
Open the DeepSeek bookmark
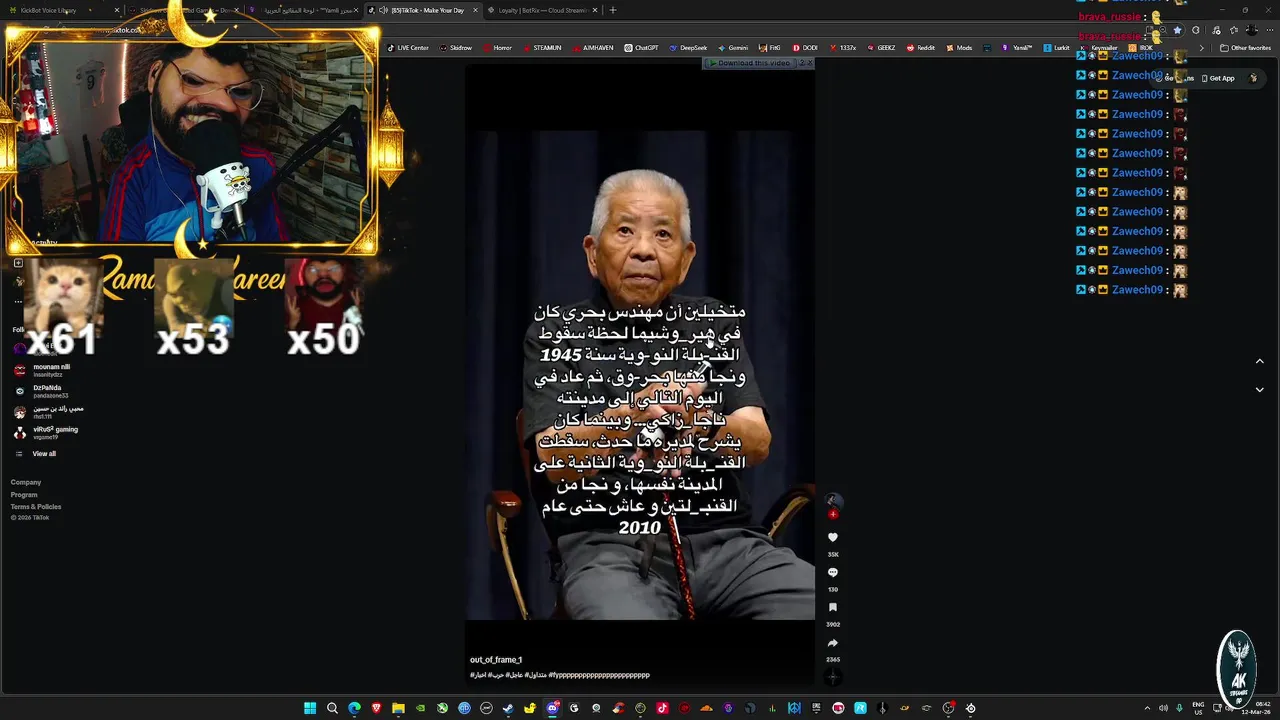[x=688, y=48]
